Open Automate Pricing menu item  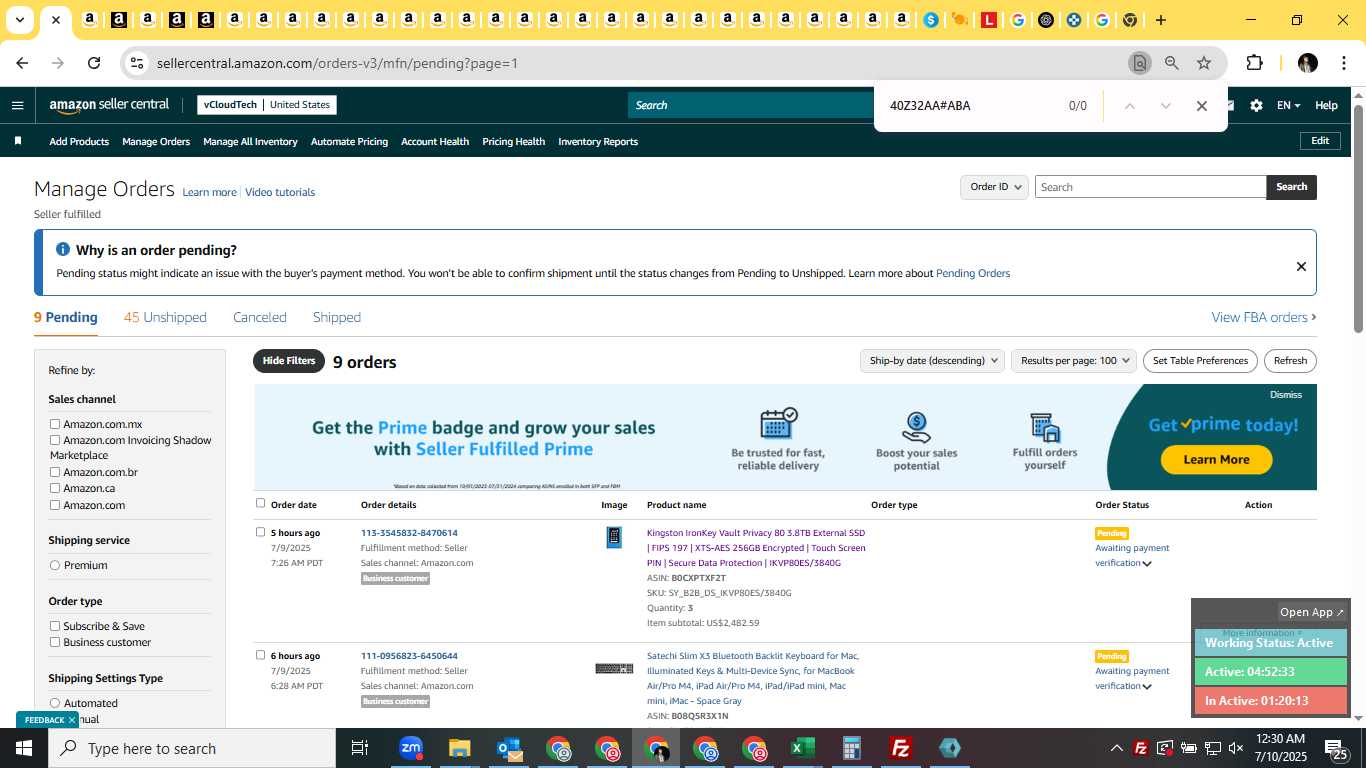tap(349, 141)
